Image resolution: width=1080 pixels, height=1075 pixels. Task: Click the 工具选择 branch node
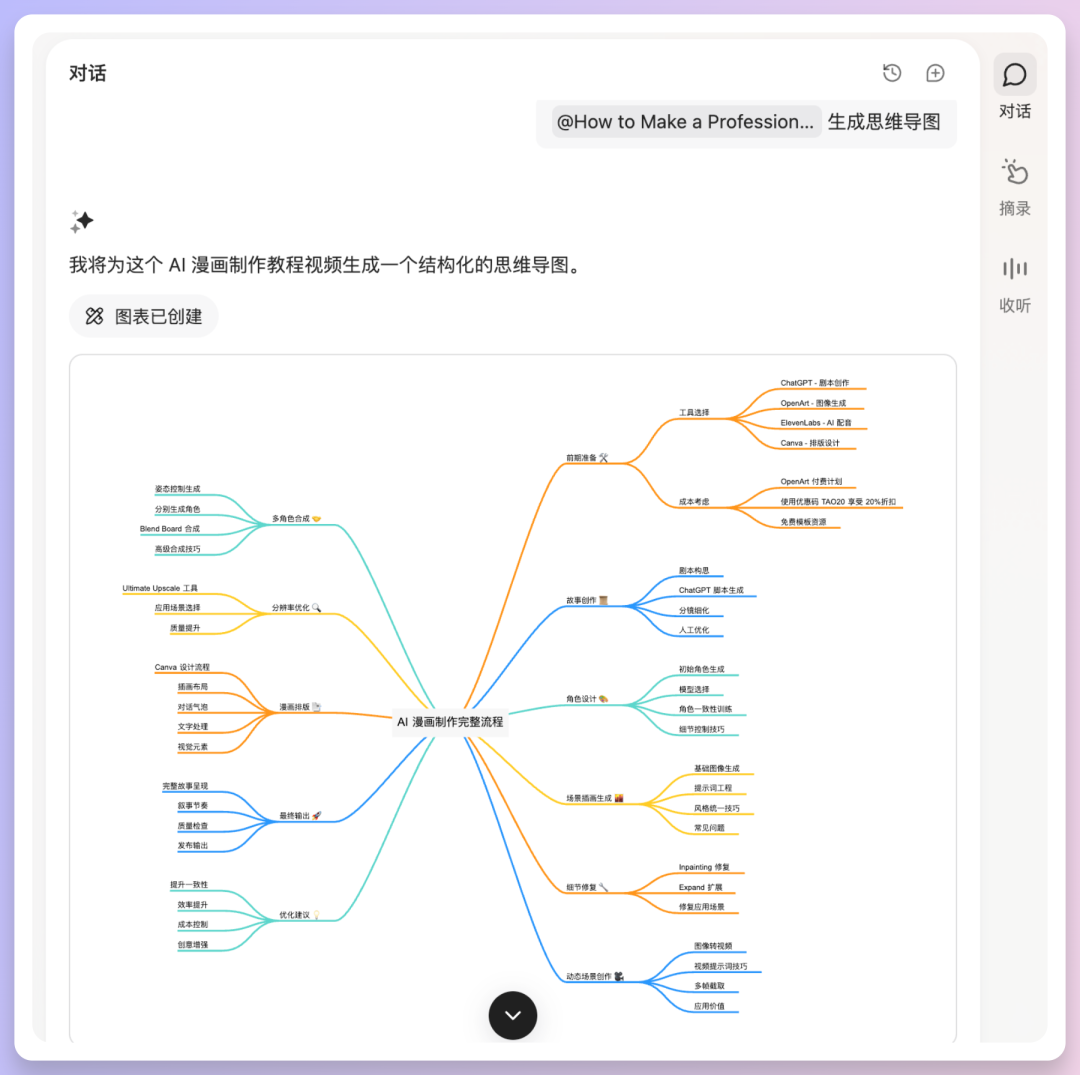click(694, 412)
